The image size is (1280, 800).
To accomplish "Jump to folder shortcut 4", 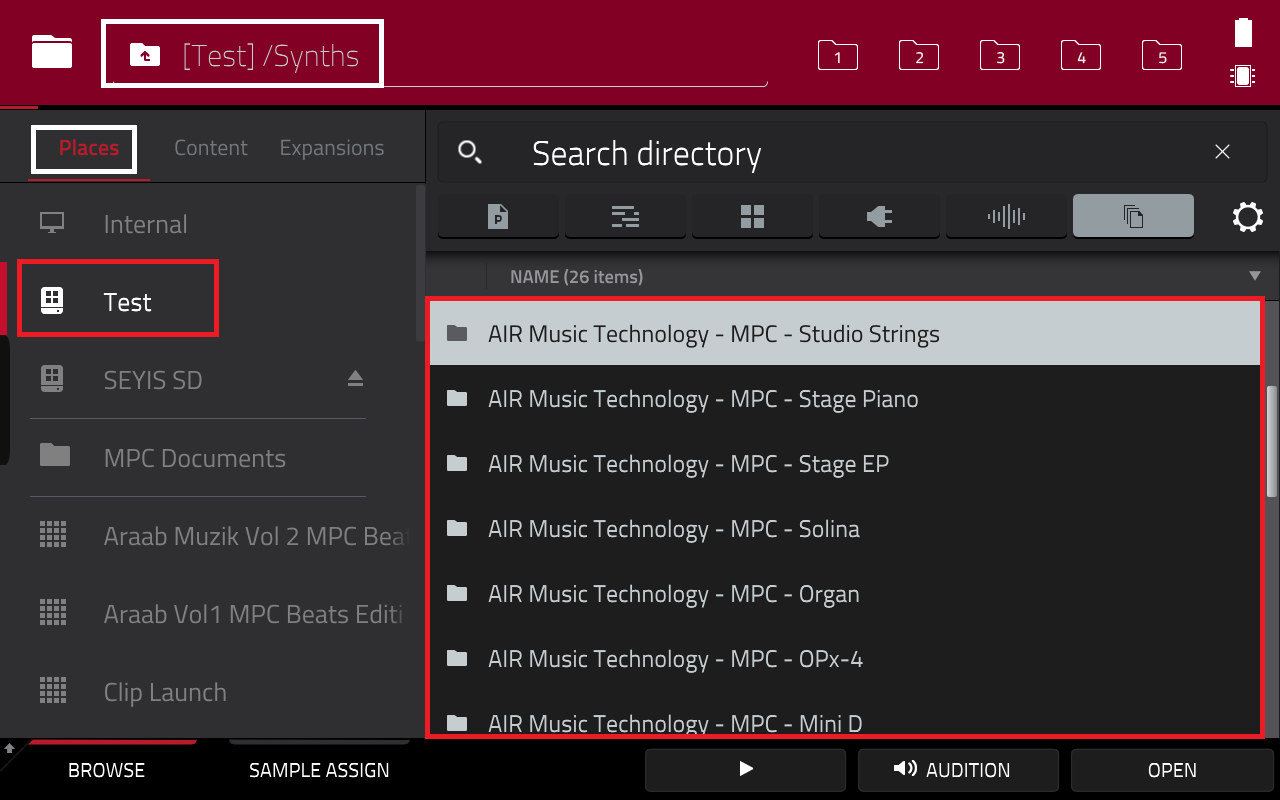I will (x=1081, y=55).
